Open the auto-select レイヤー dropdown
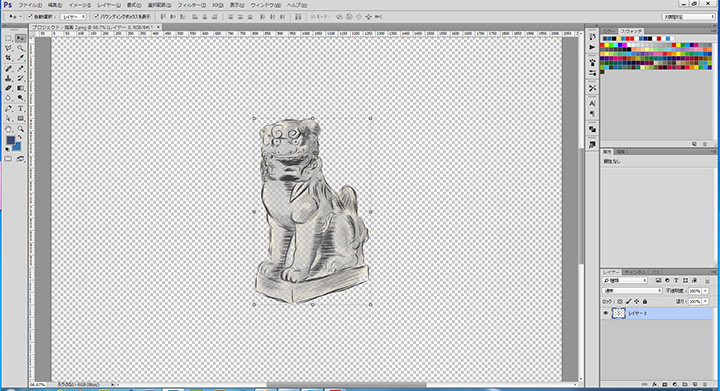This screenshot has height=391, width=720. tap(73, 17)
